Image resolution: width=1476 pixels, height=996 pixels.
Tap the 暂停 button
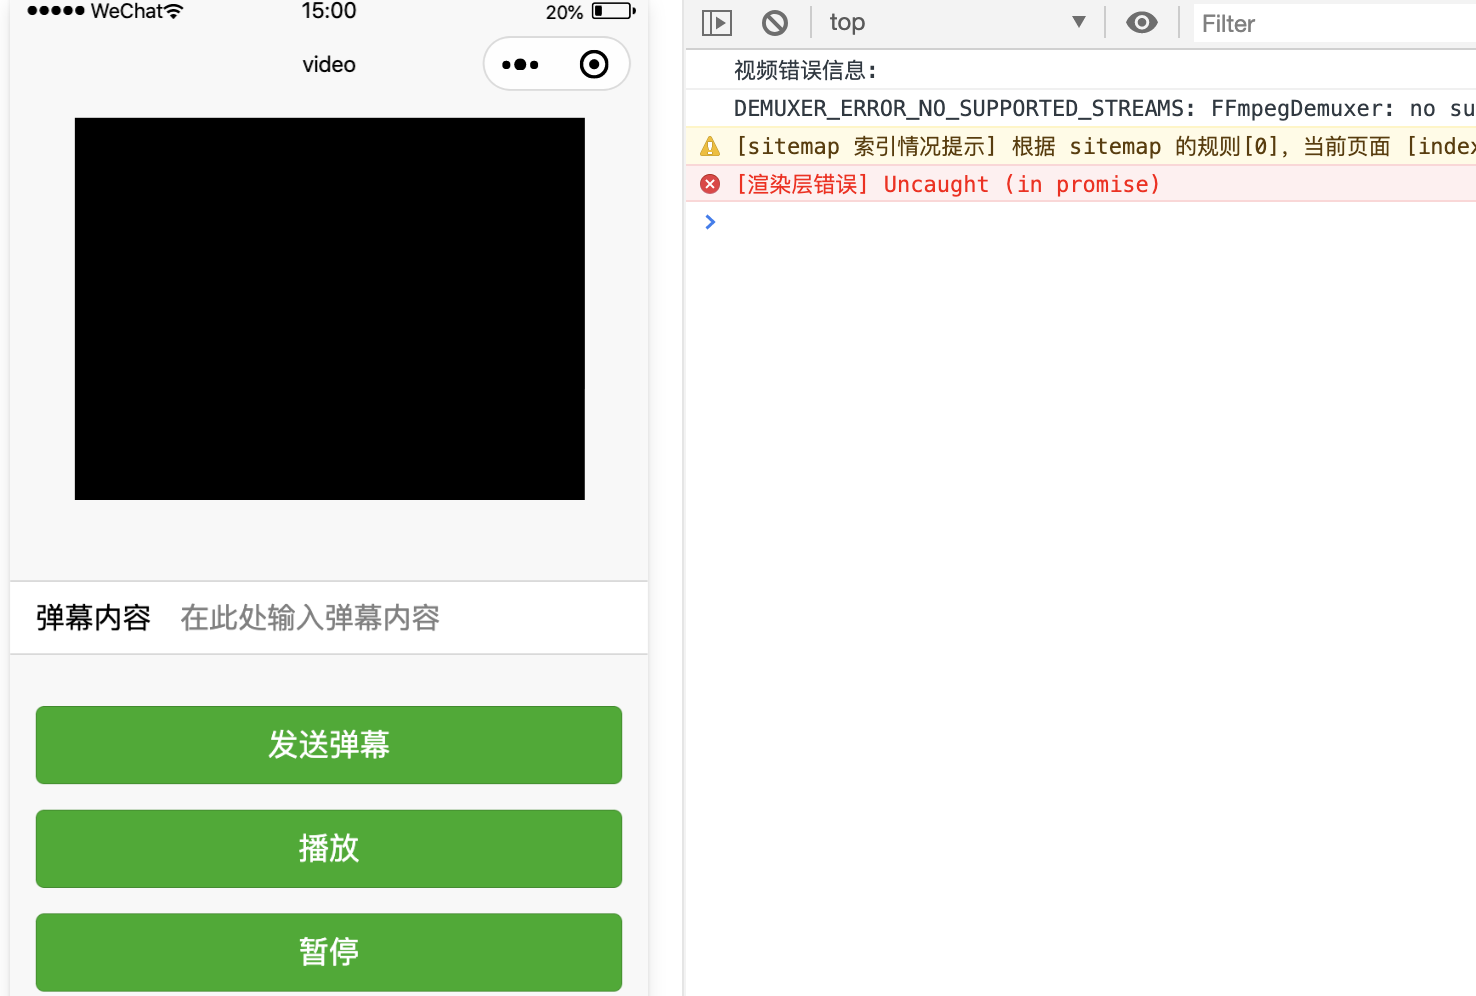(329, 952)
